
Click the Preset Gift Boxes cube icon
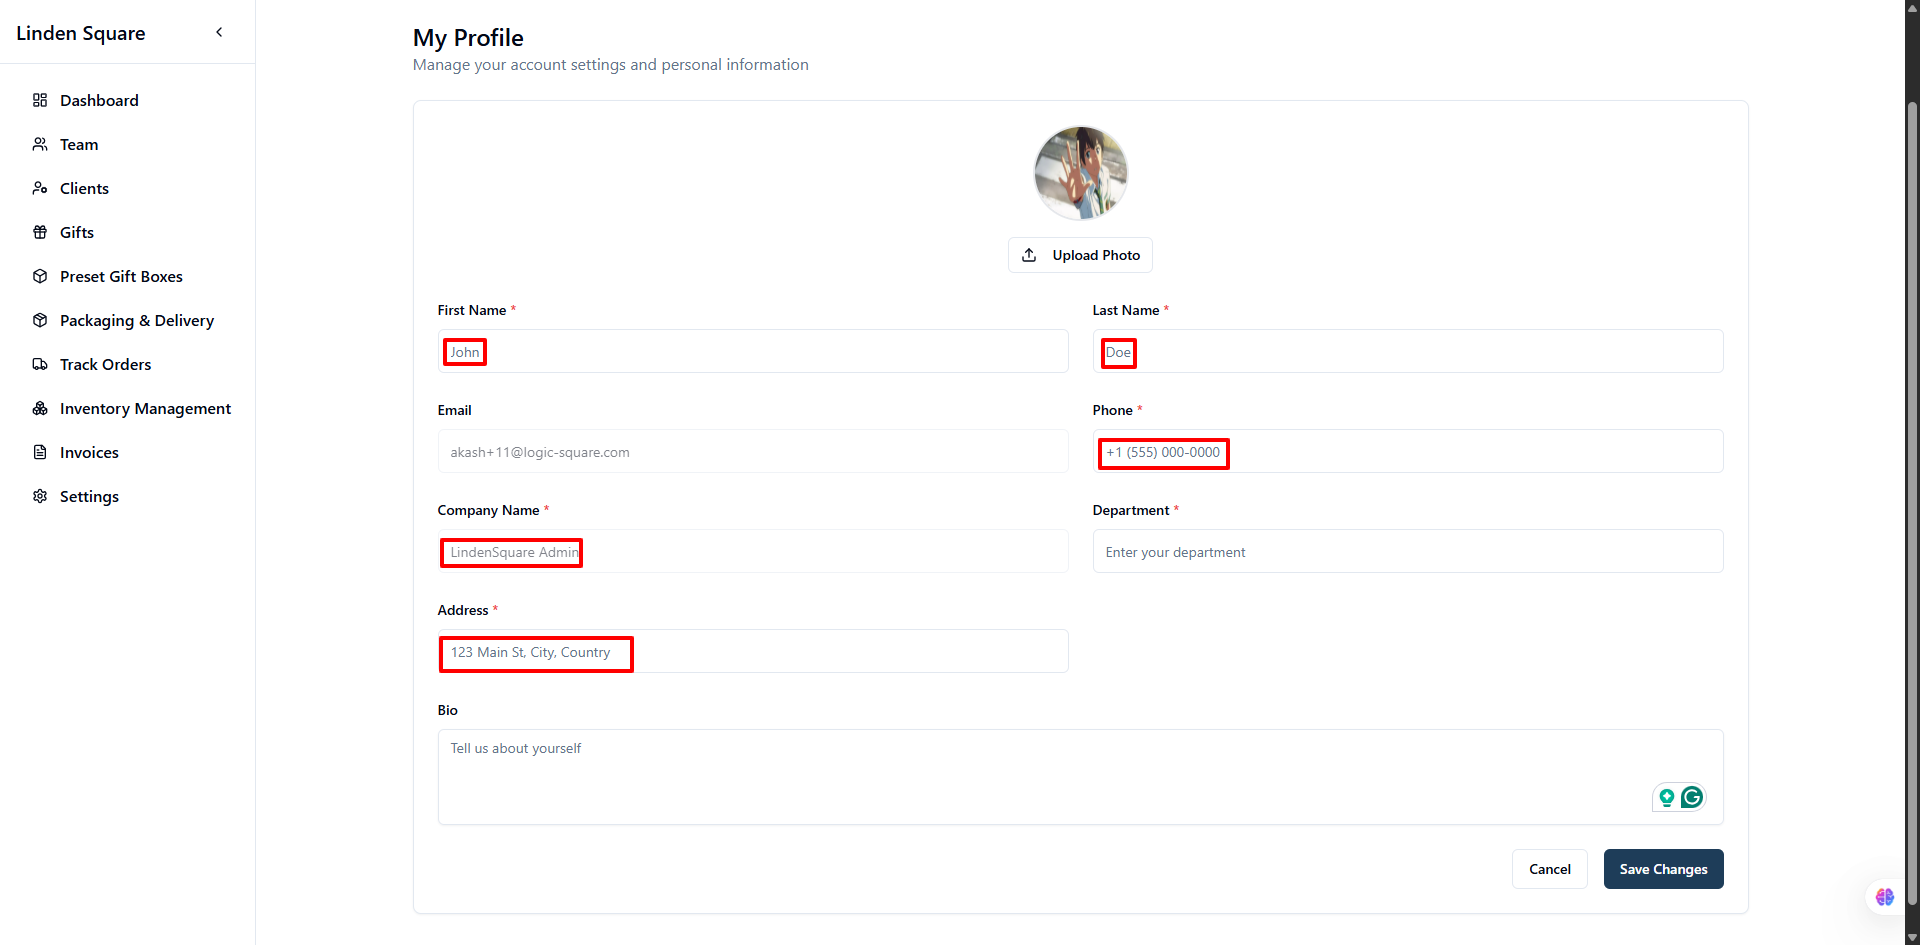coord(40,276)
